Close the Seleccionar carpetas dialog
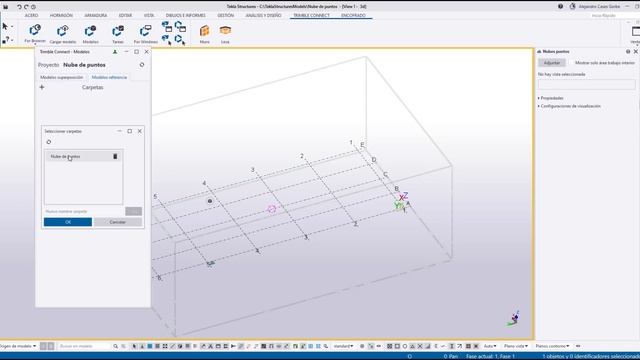 140,131
